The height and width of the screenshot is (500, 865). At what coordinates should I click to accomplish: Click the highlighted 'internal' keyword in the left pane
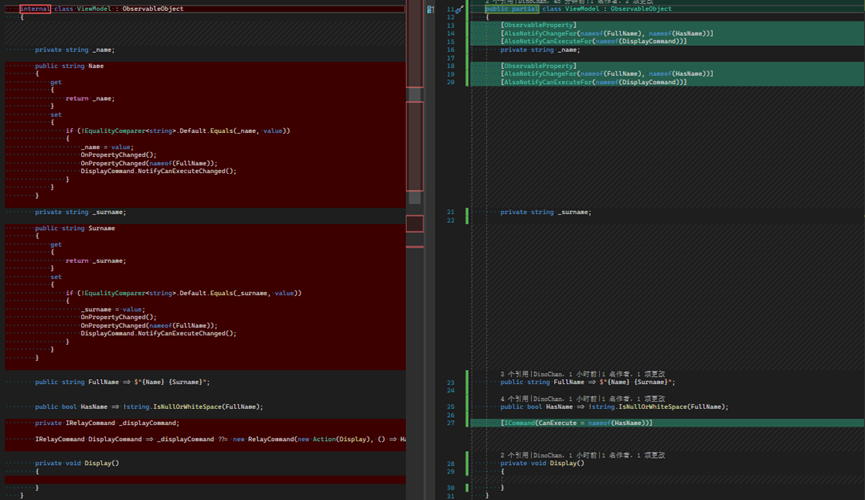coord(35,9)
